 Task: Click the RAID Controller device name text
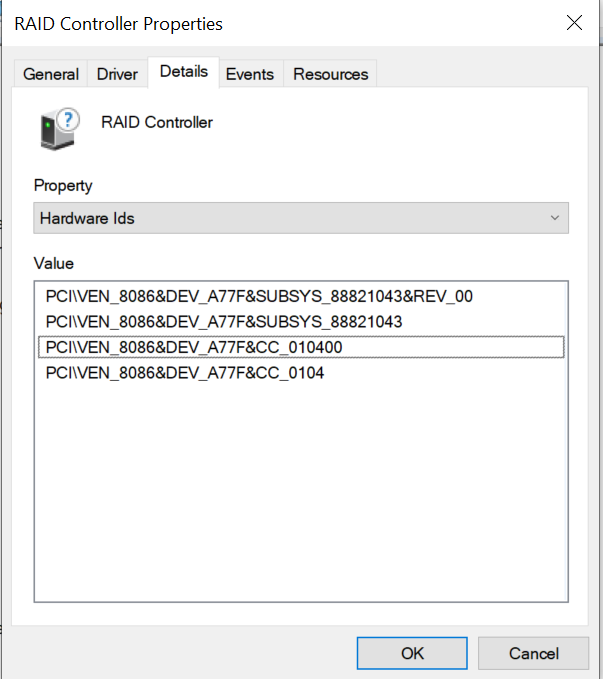(157, 123)
